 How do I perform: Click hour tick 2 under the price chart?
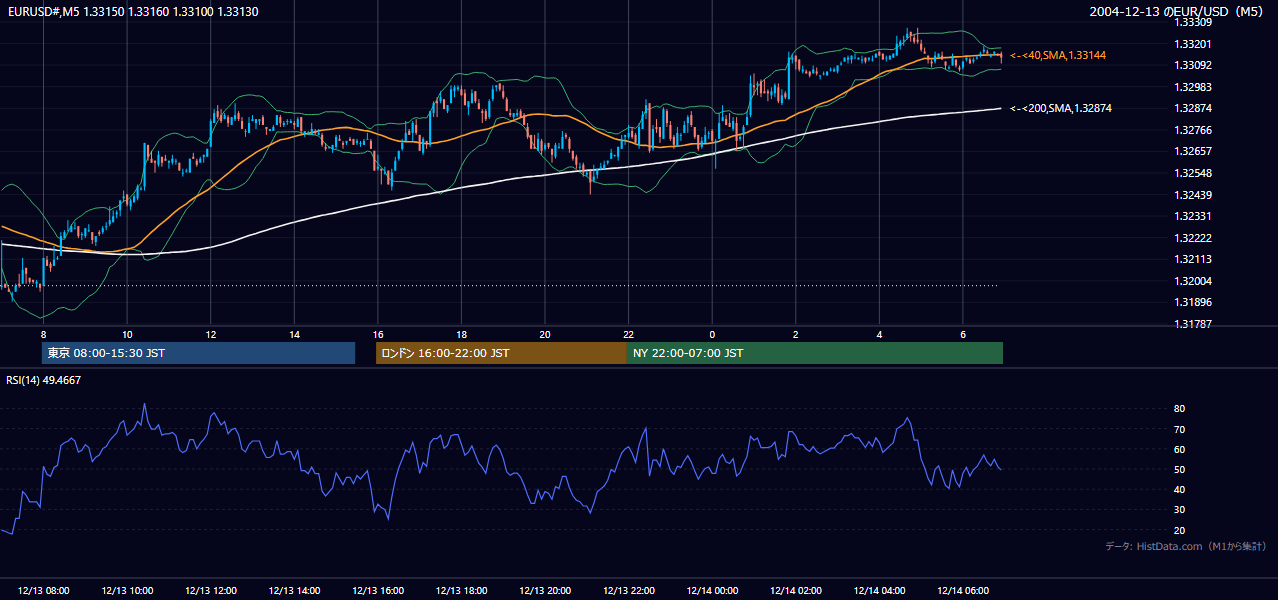point(796,334)
